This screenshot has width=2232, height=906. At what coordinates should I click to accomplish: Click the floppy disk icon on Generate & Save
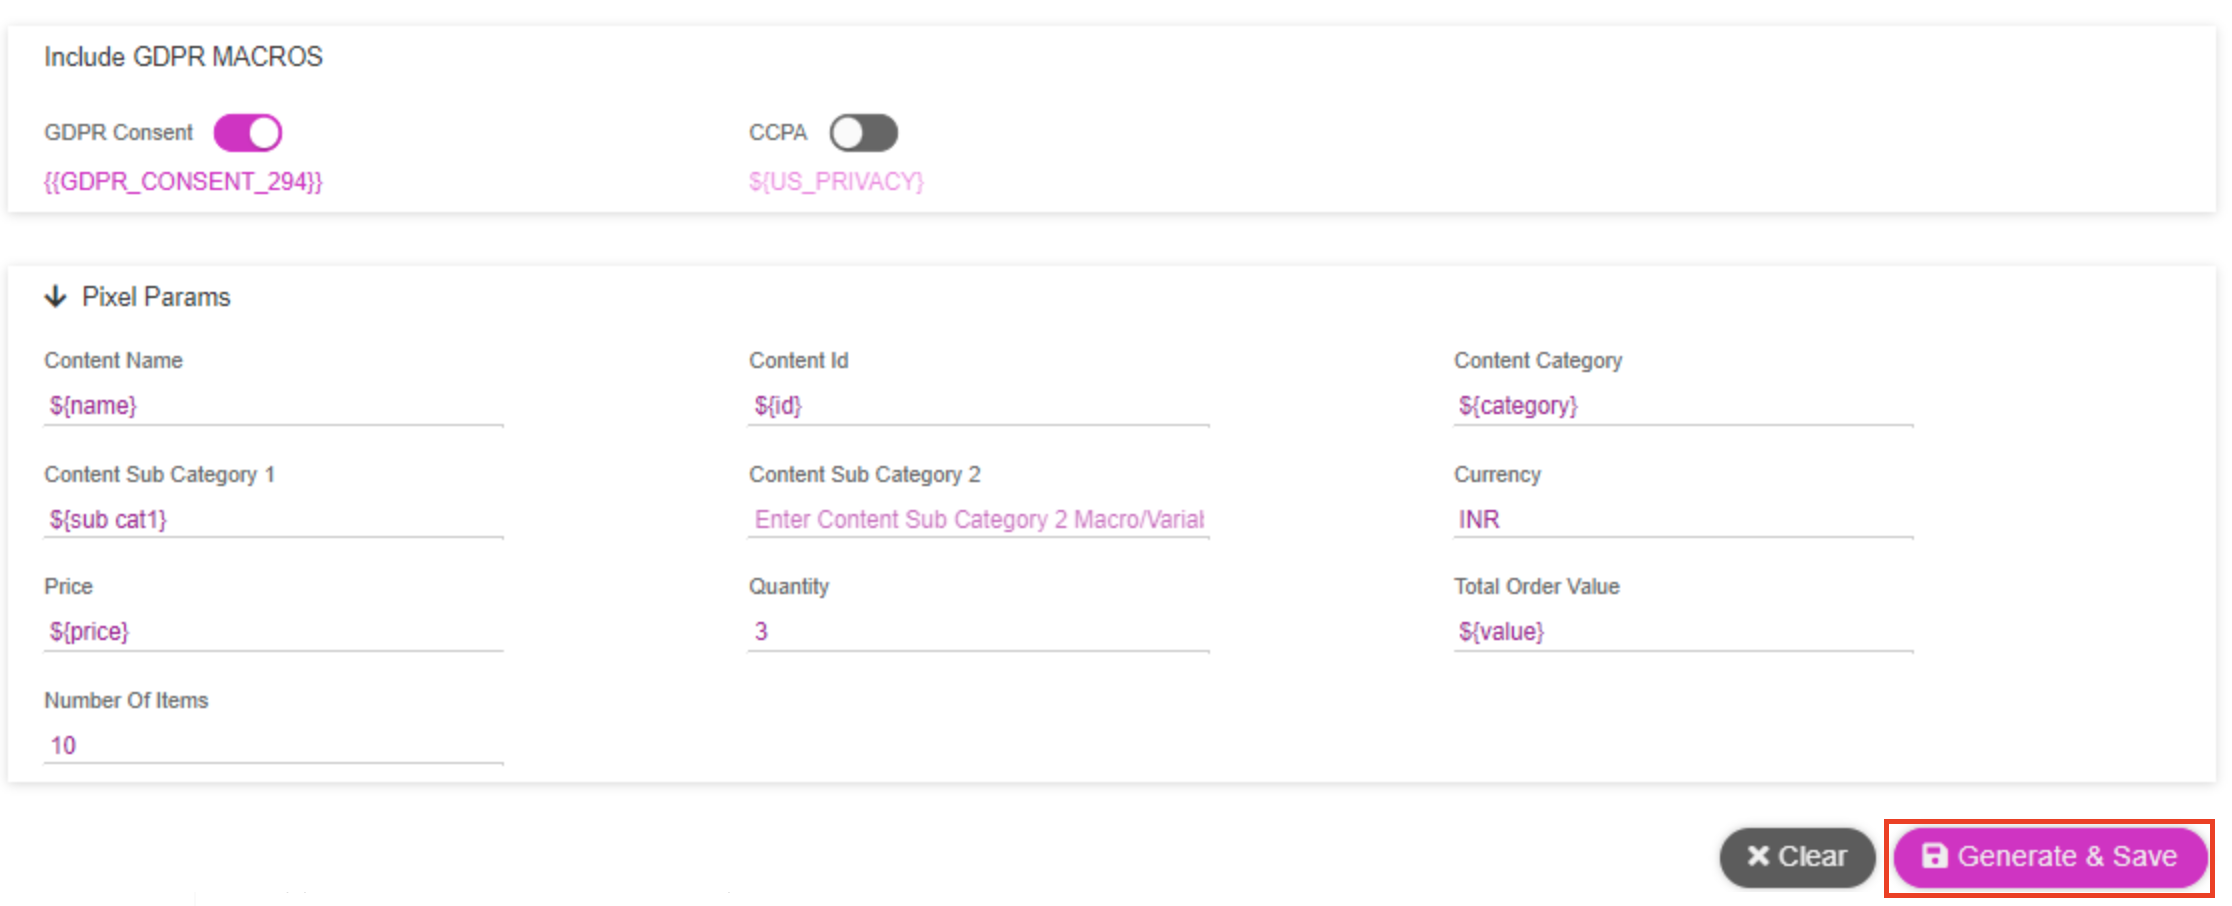pos(1934,856)
